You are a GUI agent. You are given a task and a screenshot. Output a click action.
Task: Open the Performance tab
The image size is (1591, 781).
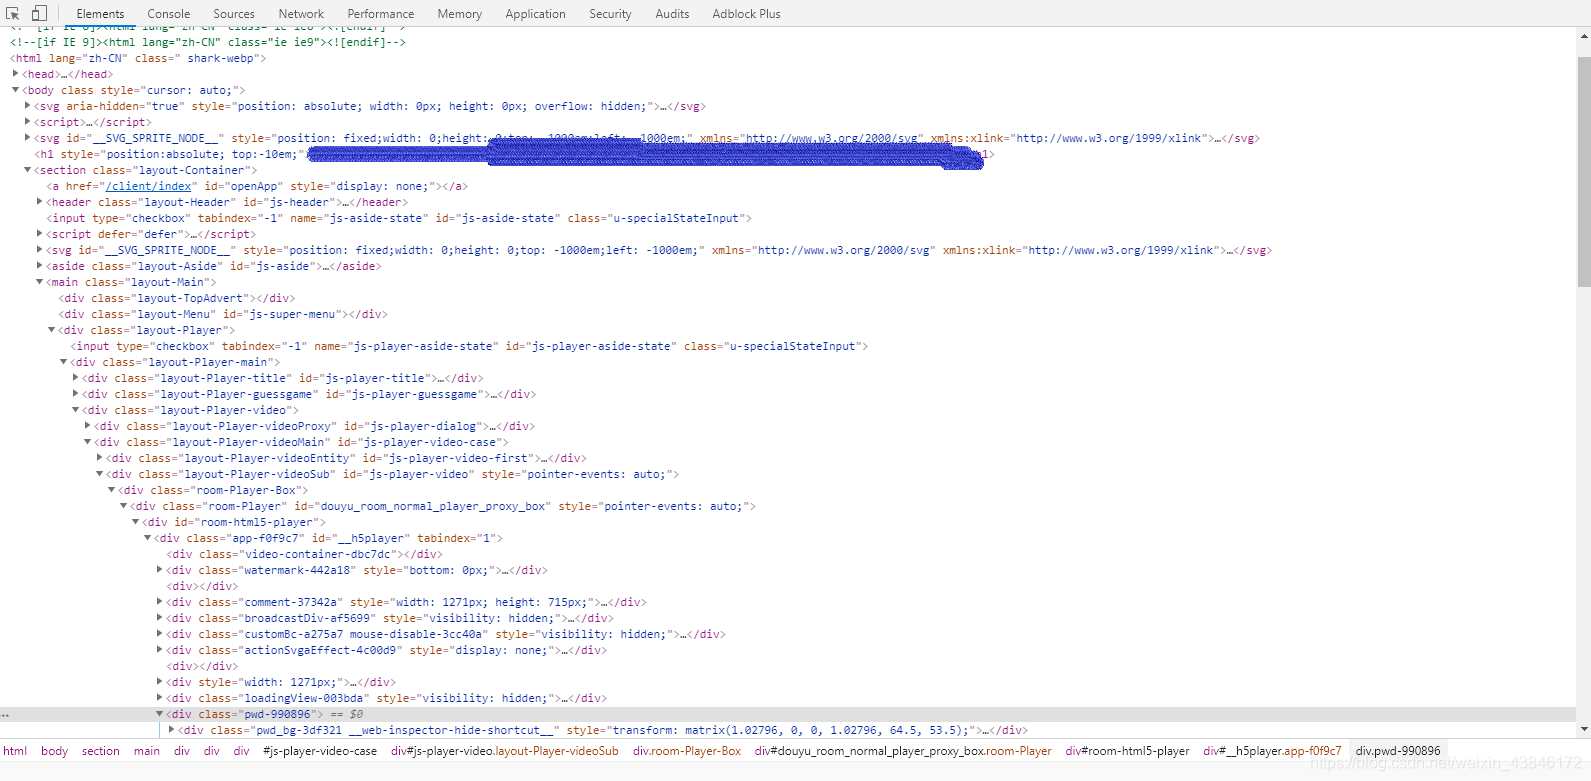380,14
